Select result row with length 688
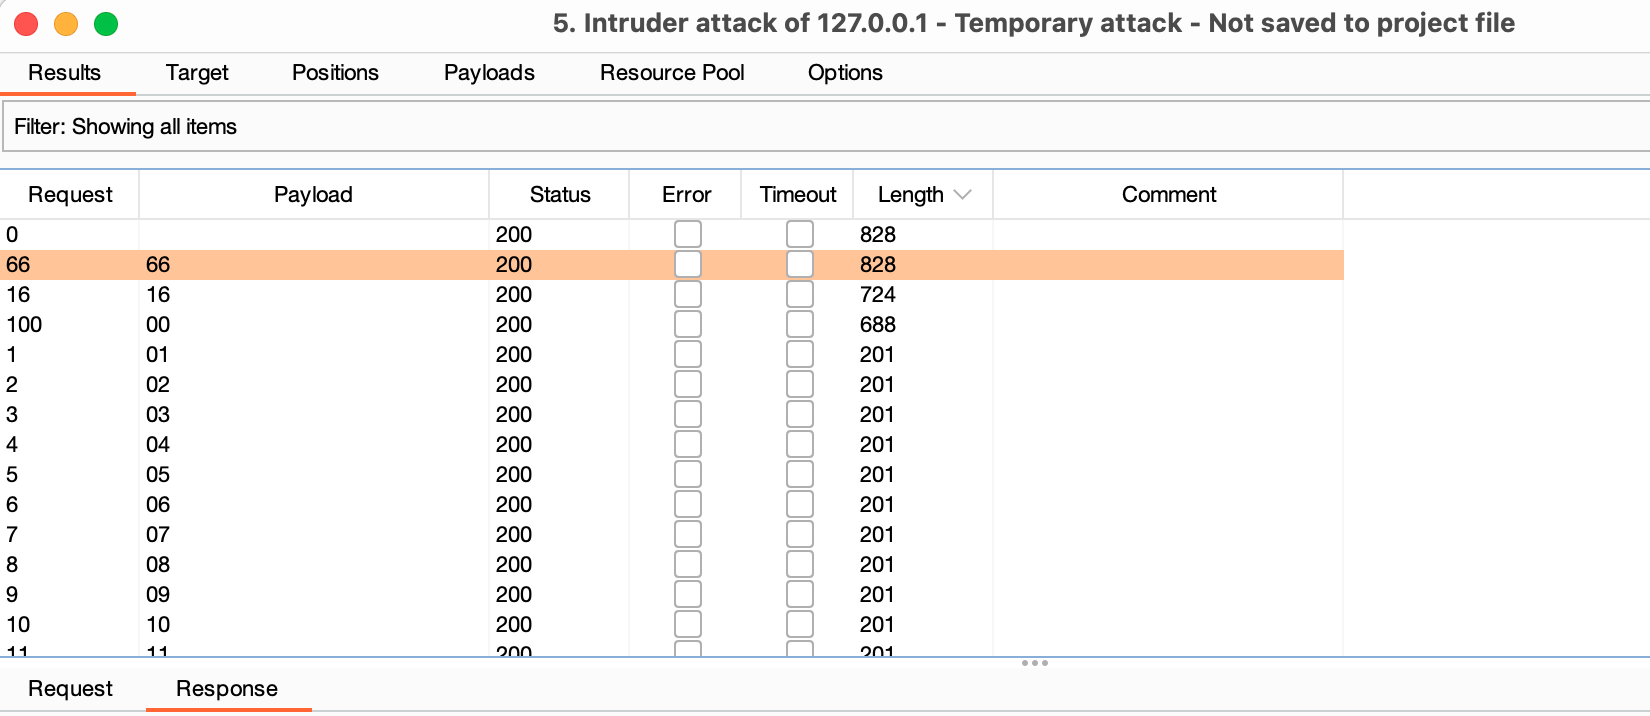Viewport: 1650px width, 716px height. click(671, 324)
